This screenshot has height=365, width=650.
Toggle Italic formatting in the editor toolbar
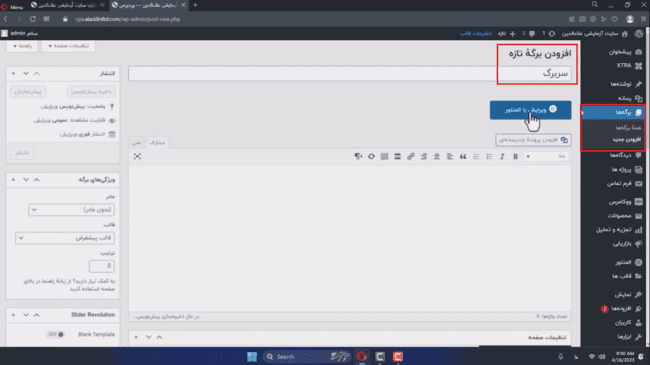(x=502, y=156)
